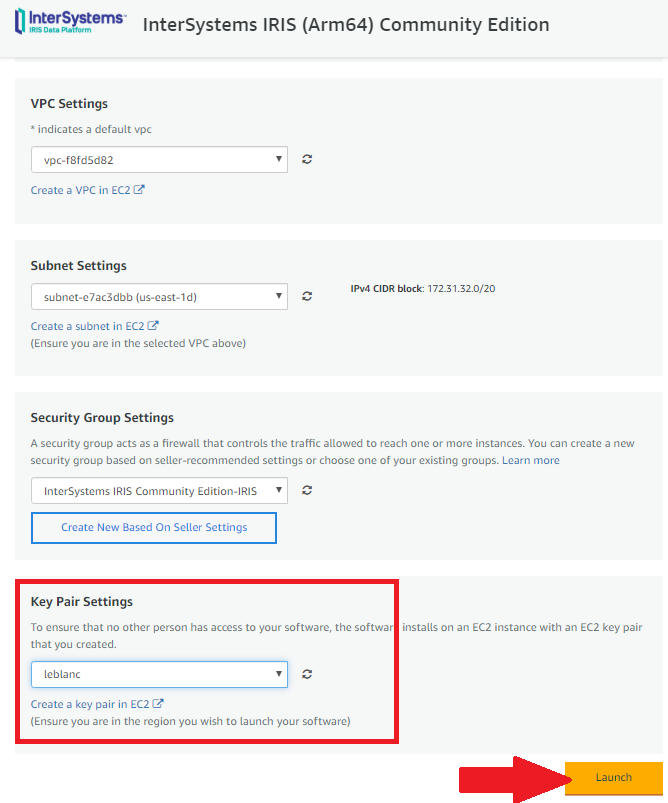Viewport: 668px width, 803px height.
Task: Refresh the subnet list
Action: (x=307, y=296)
